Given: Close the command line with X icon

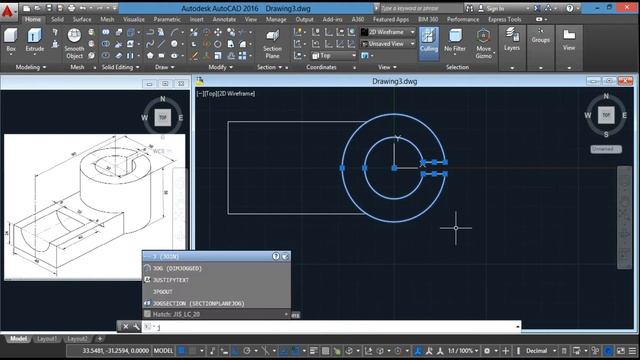Looking at the screenshot, I should pos(126,327).
